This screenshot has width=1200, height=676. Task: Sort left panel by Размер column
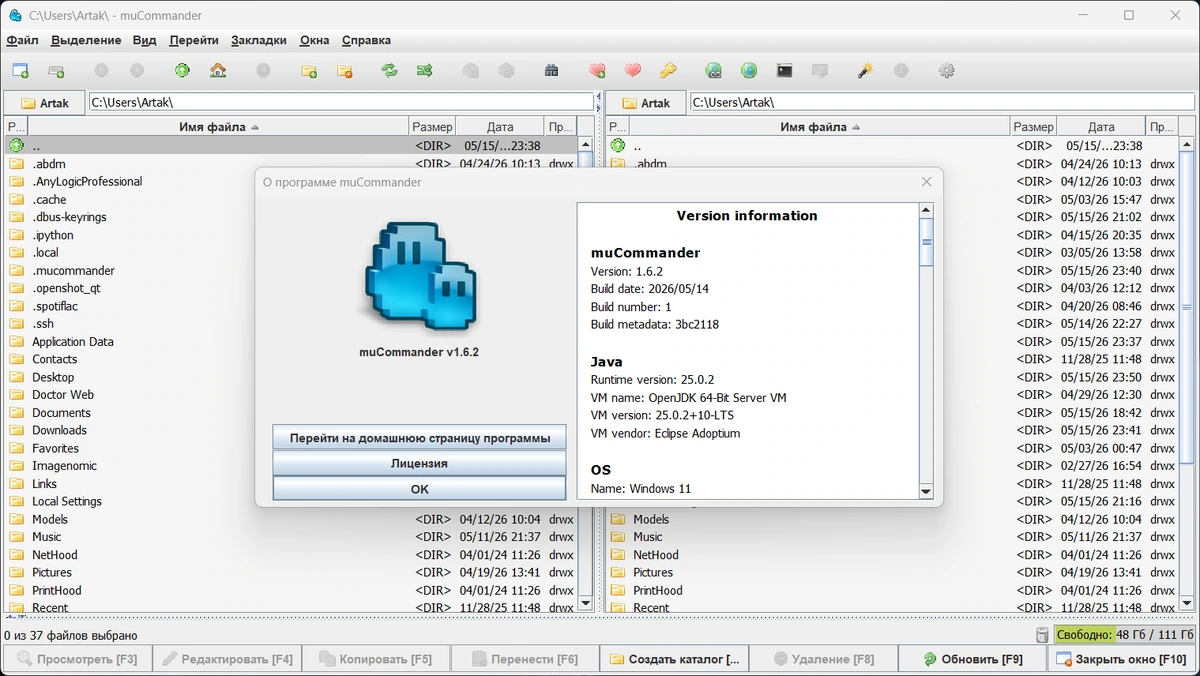(x=433, y=127)
